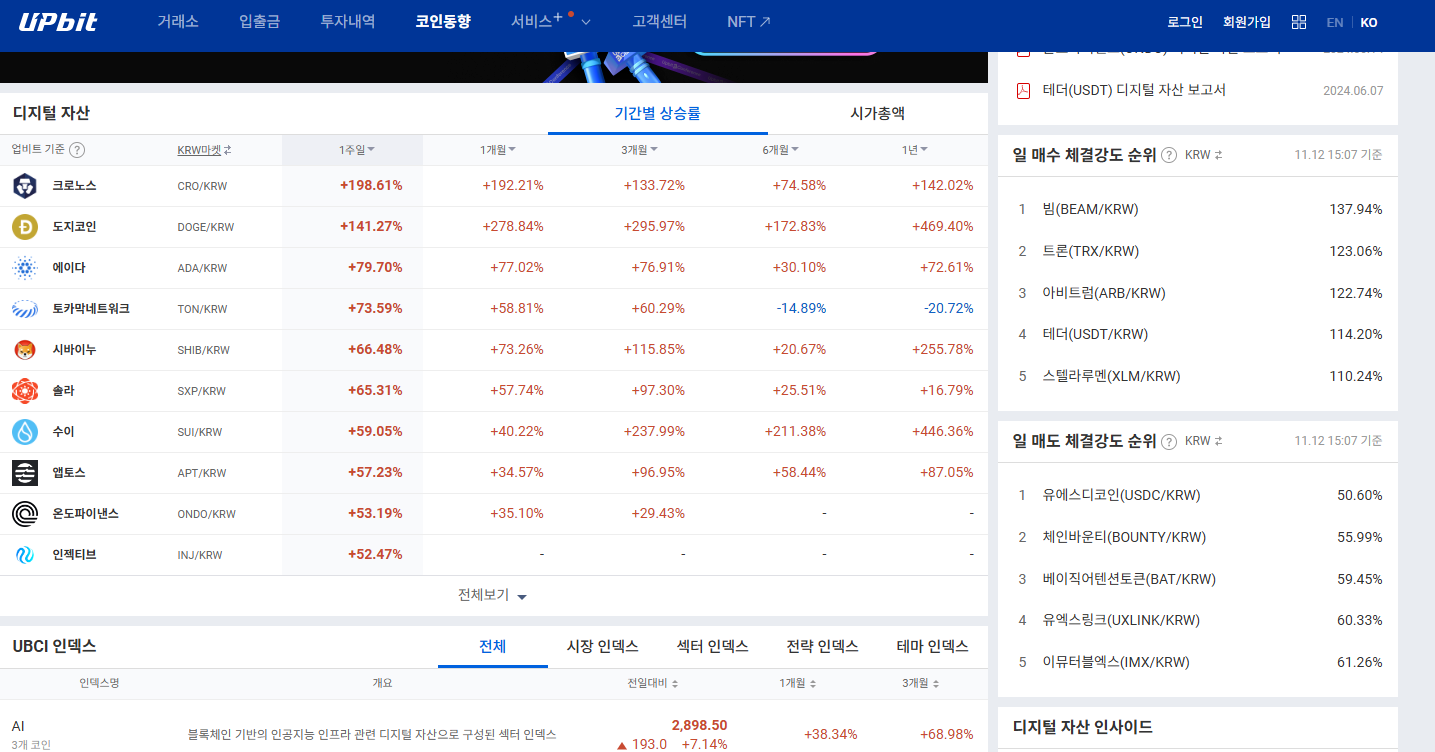
Task: Click the Aptos coin icon
Action: [25, 473]
